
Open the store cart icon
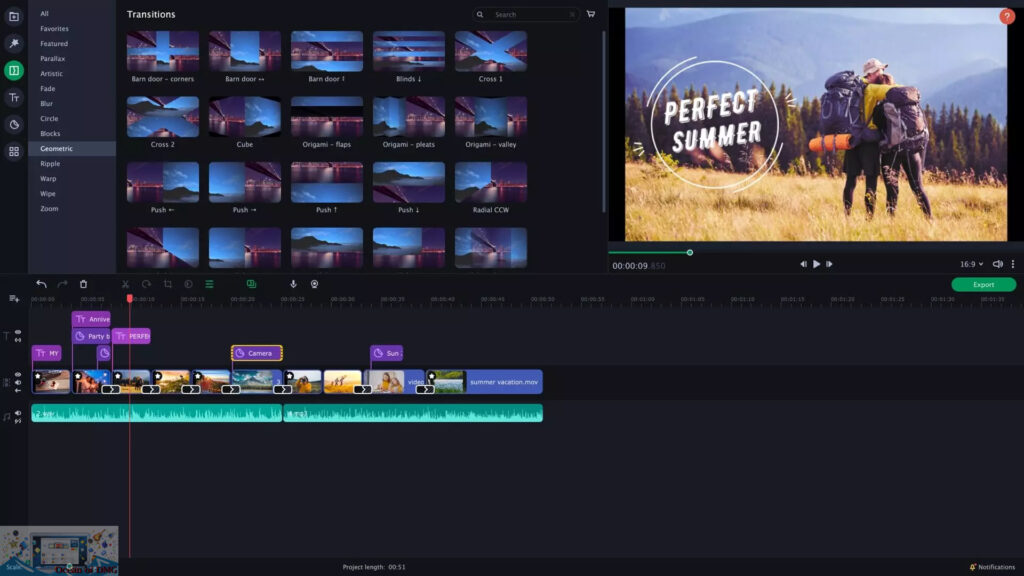pyautogui.click(x=590, y=14)
